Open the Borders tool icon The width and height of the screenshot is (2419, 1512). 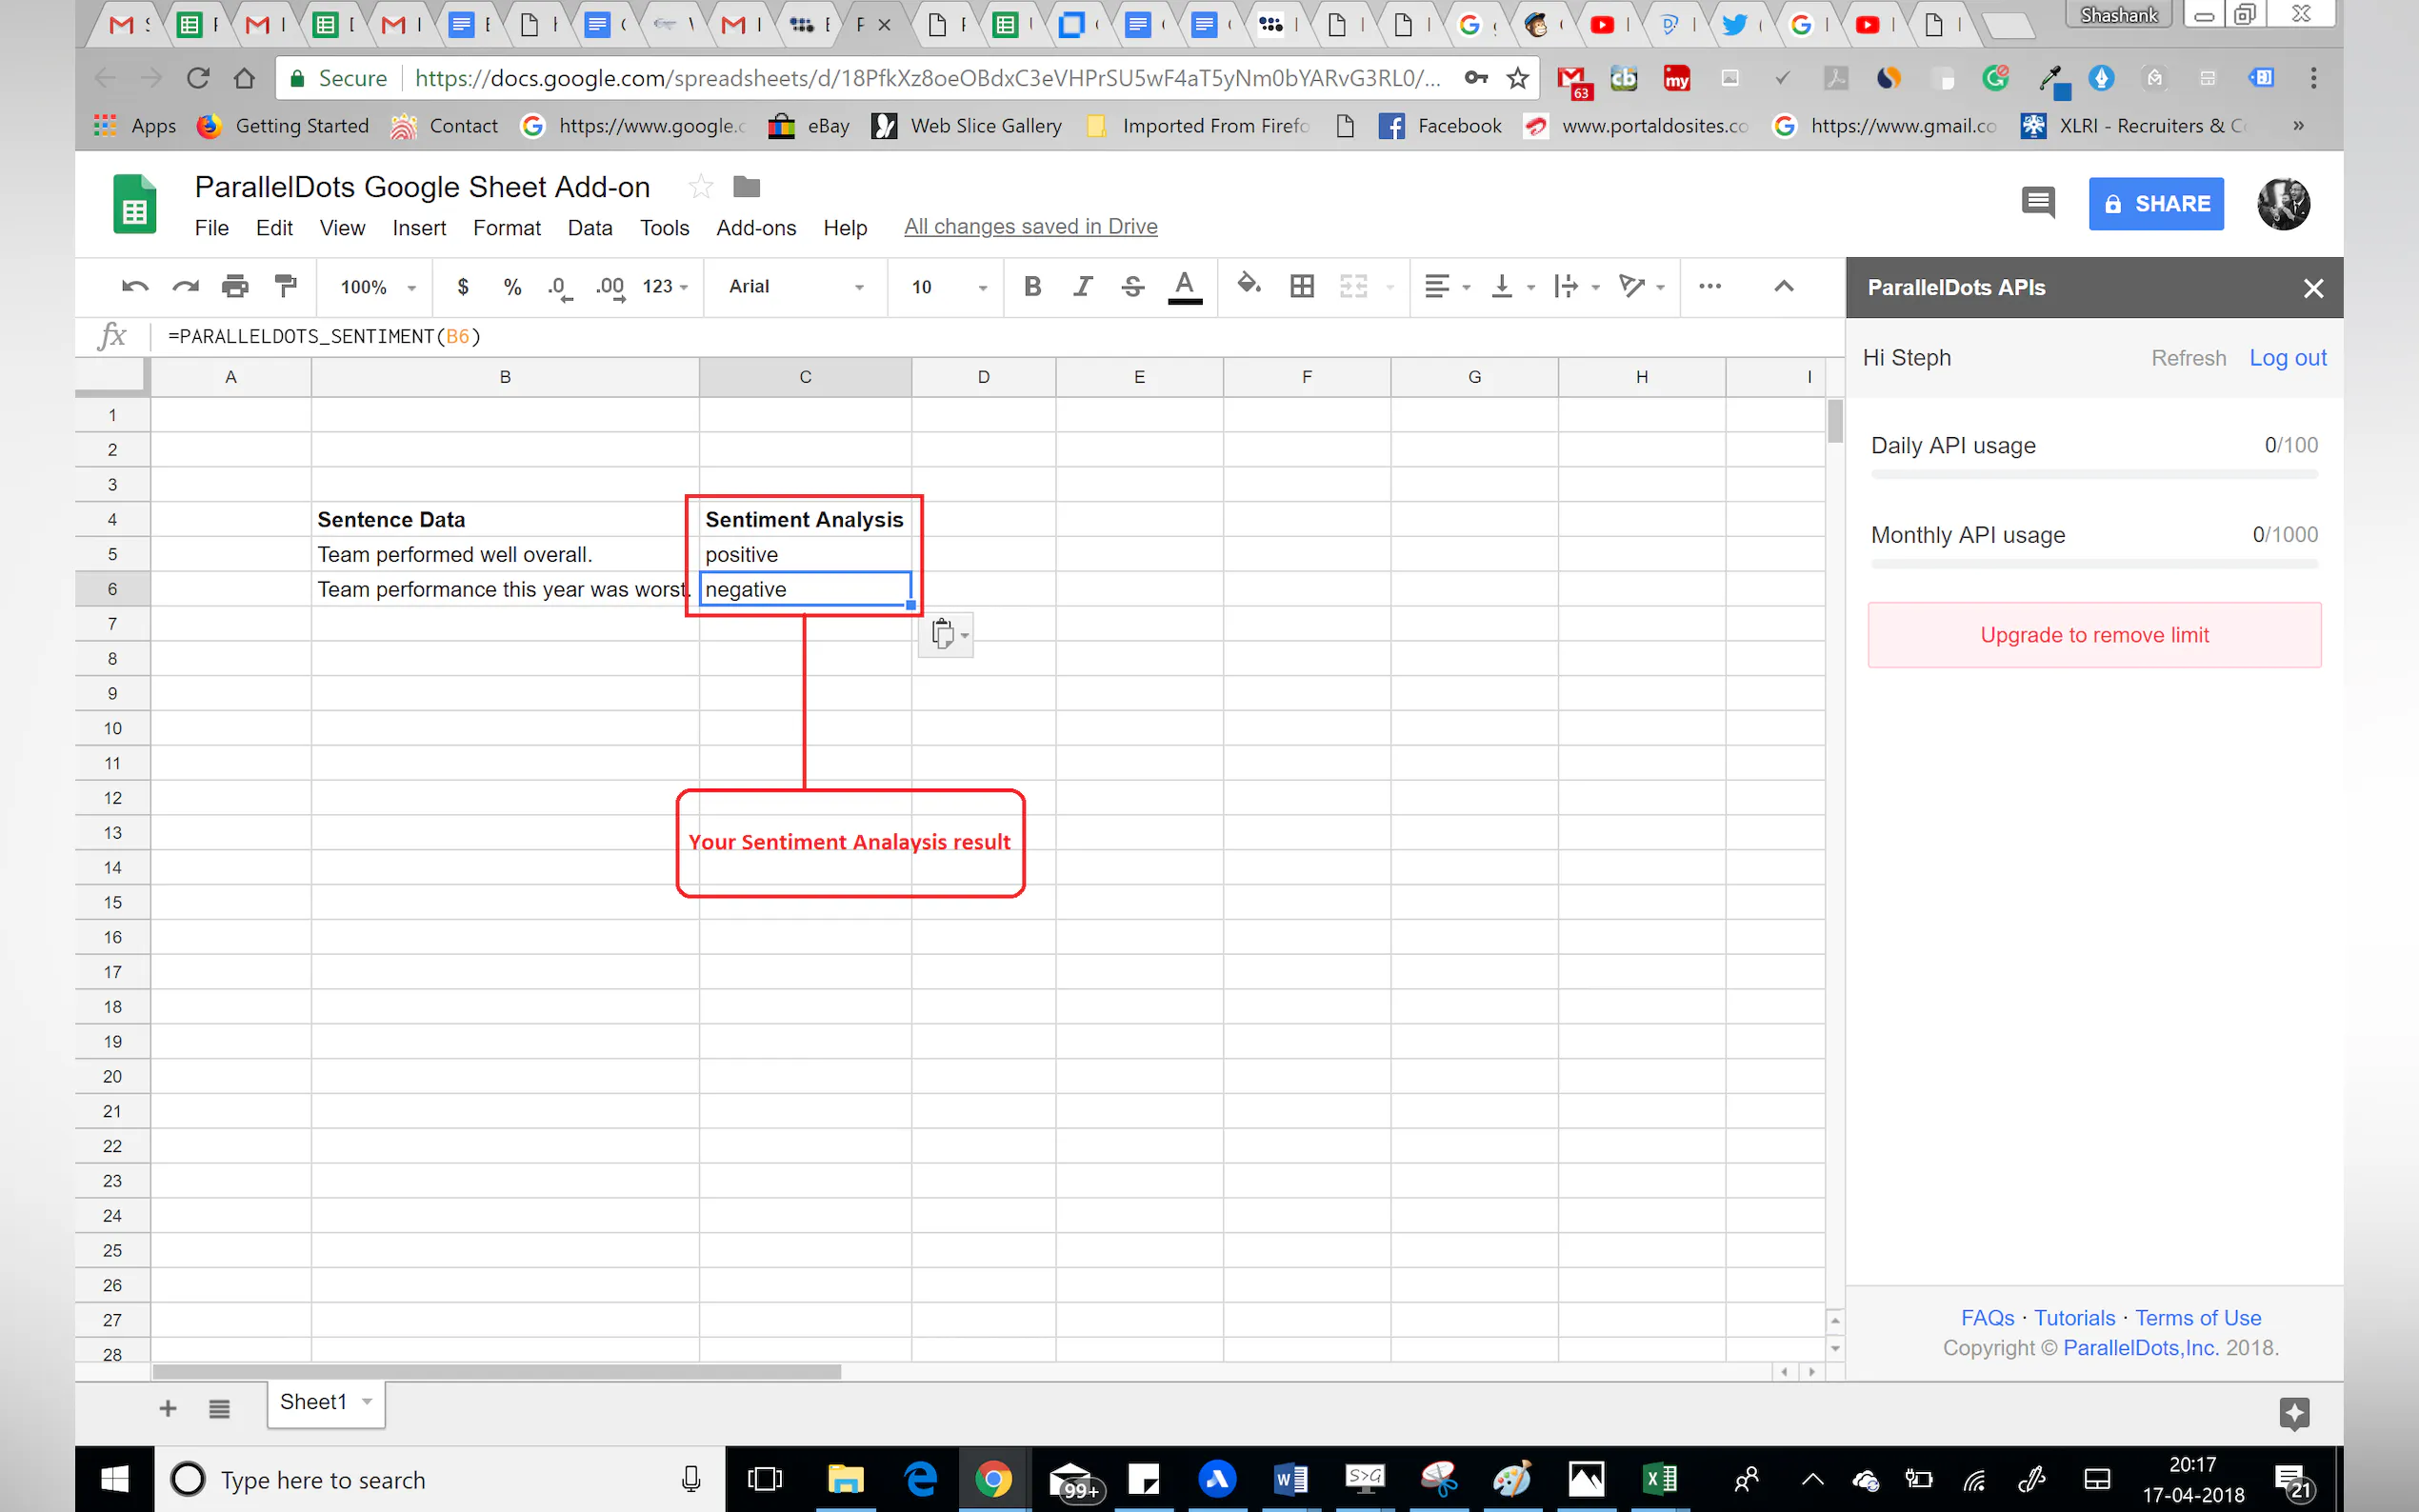(1301, 287)
